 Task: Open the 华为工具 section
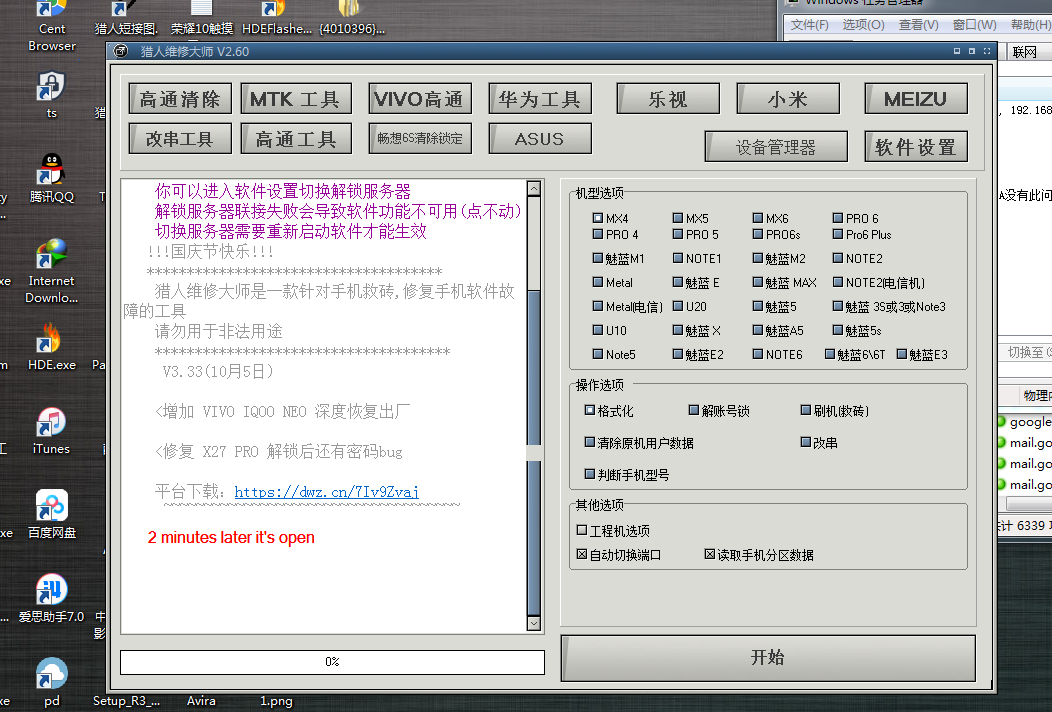tap(540, 99)
